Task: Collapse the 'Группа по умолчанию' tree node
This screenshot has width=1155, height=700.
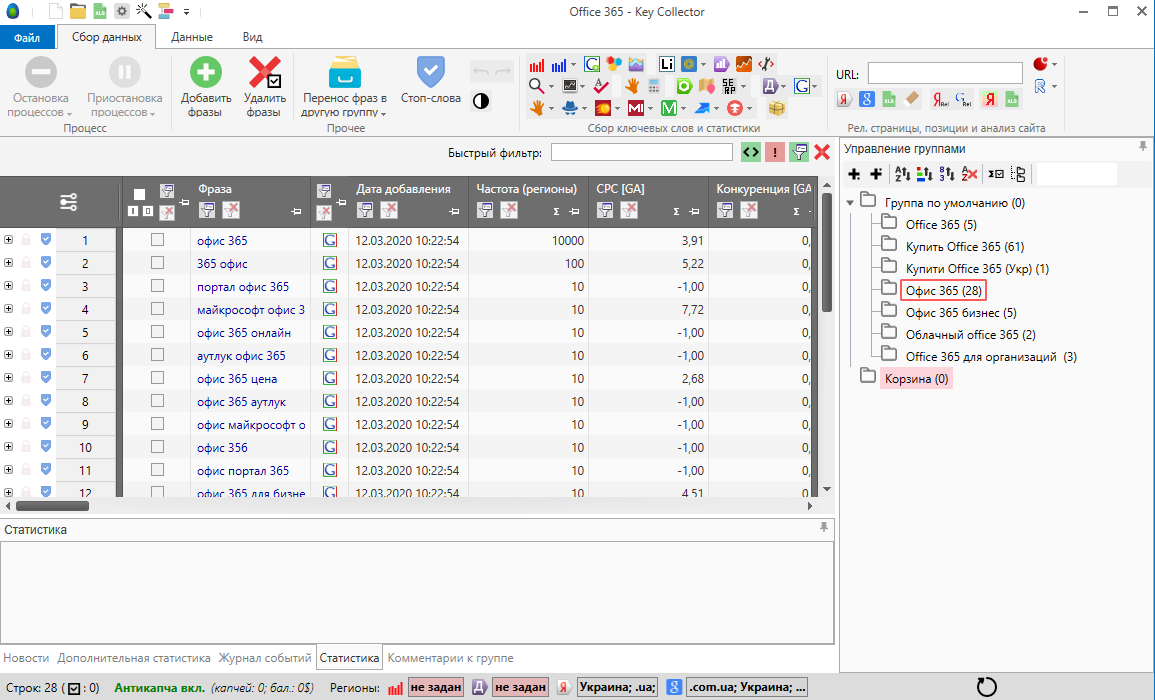Action: pos(850,203)
